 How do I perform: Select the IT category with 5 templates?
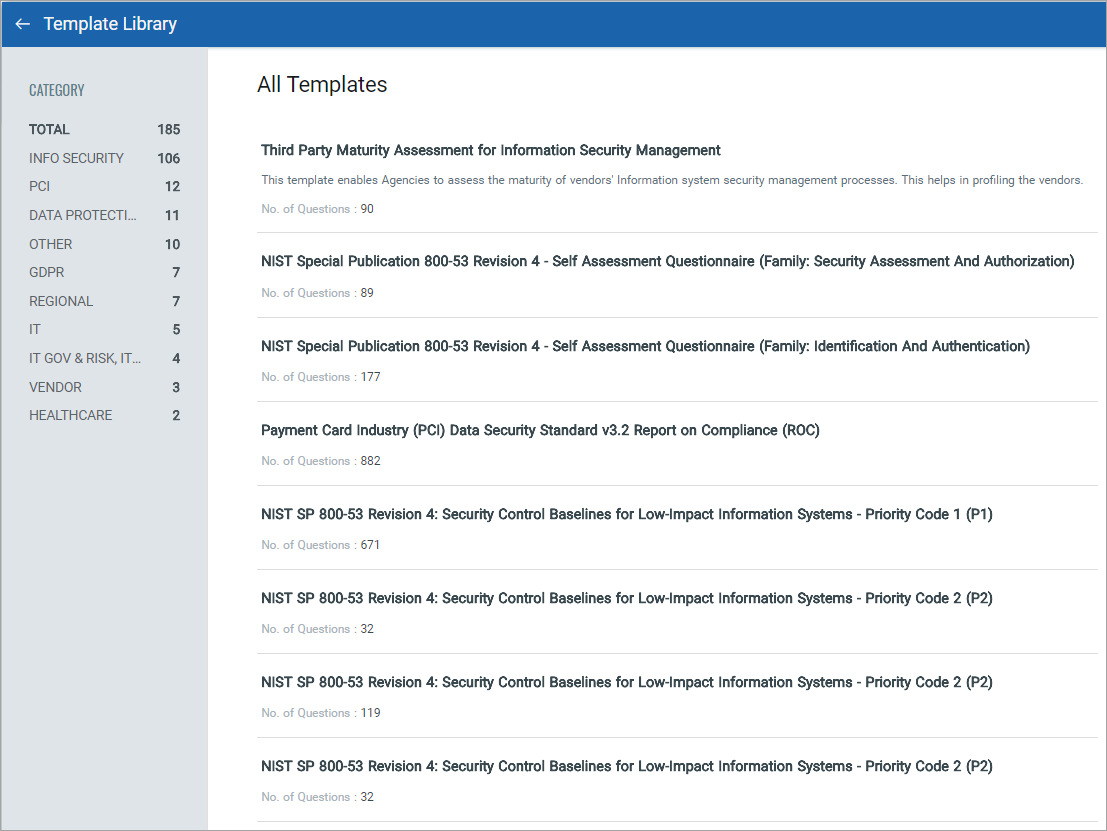click(x=35, y=329)
